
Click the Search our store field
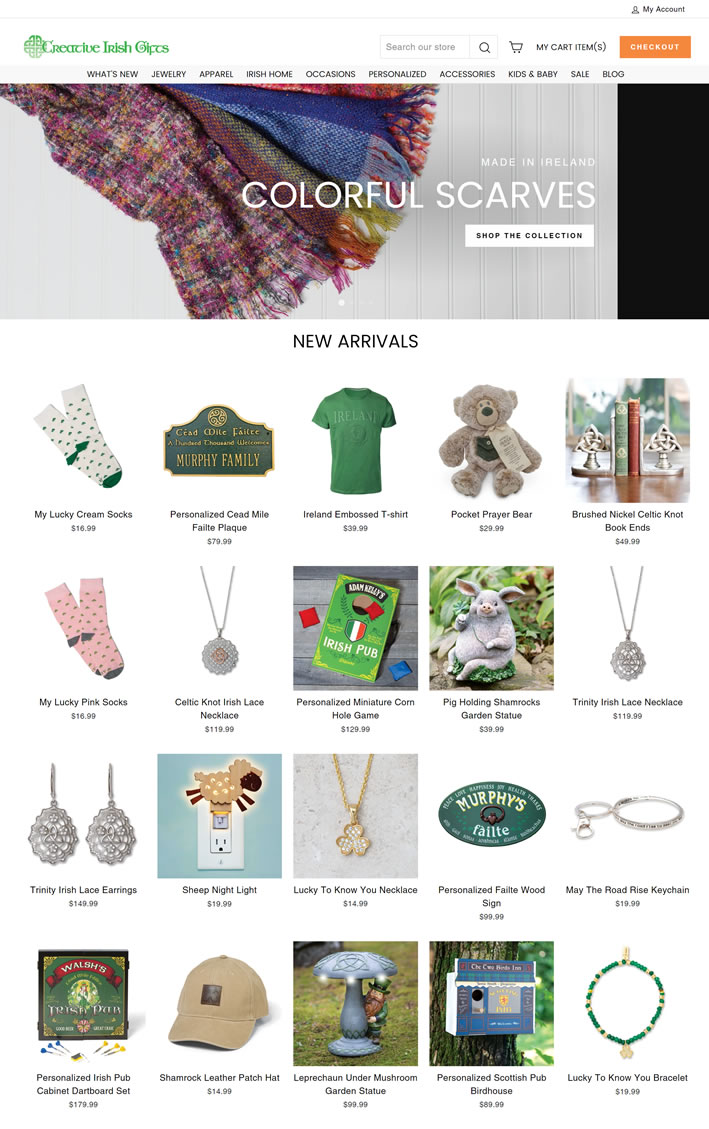click(x=425, y=48)
